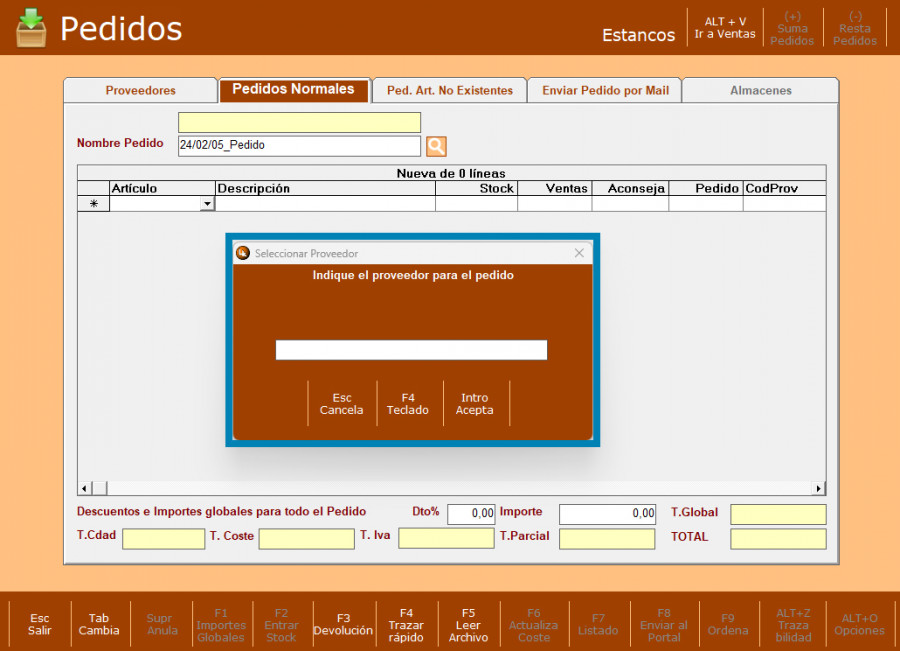Image resolution: width=900 pixels, height=651 pixels.
Task: Open the Ped. Art. No Existentes tab
Action: (449, 90)
